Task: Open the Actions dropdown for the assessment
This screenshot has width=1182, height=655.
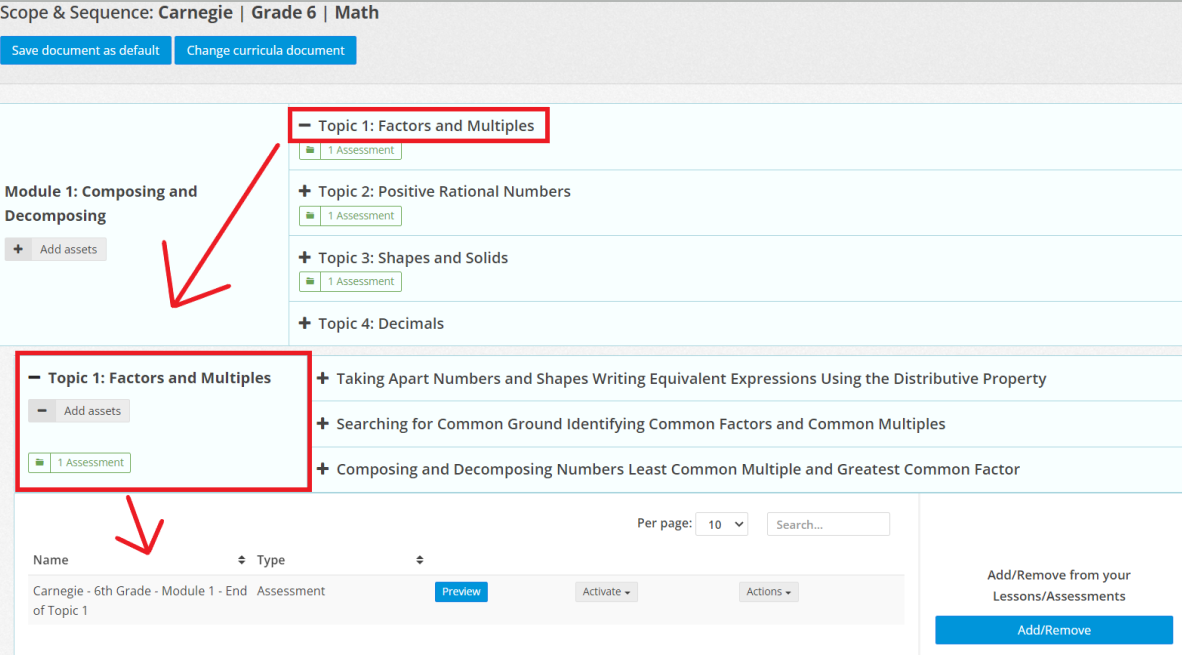Action: [768, 592]
